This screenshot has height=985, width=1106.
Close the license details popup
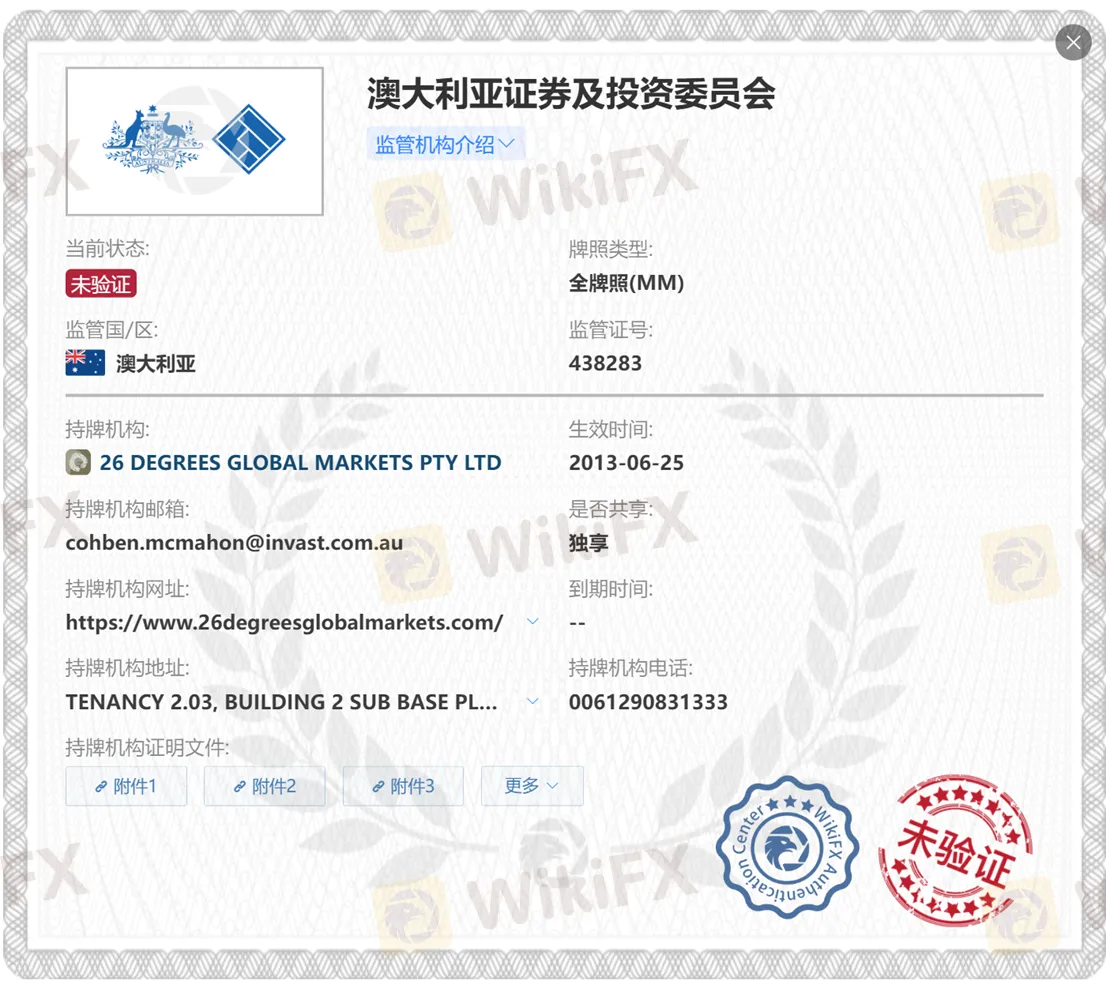[1073, 42]
